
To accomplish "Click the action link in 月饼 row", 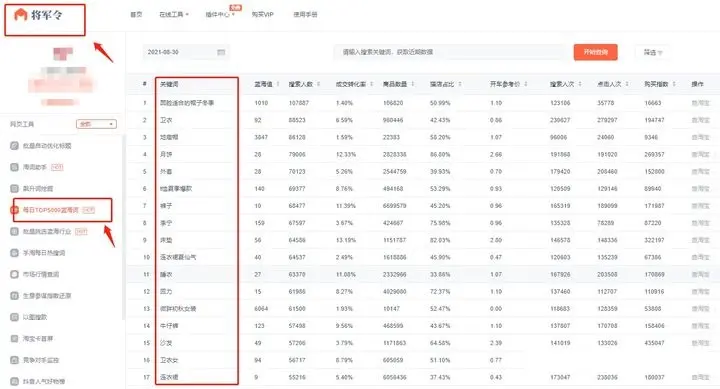I will coord(701,154).
